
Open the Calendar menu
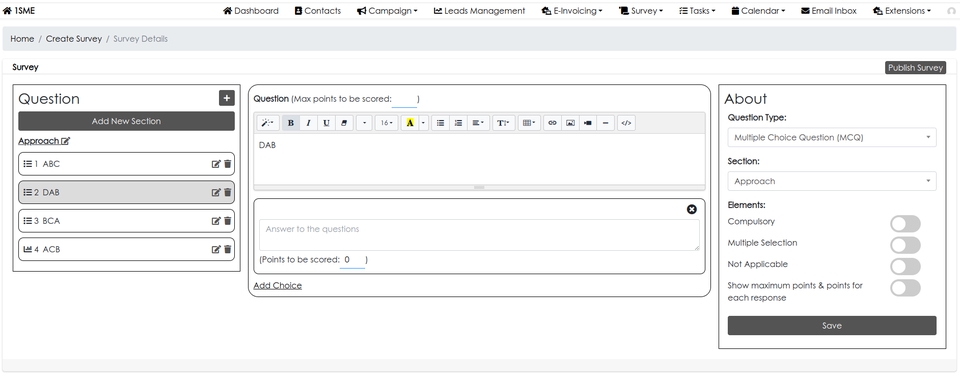point(758,10)
